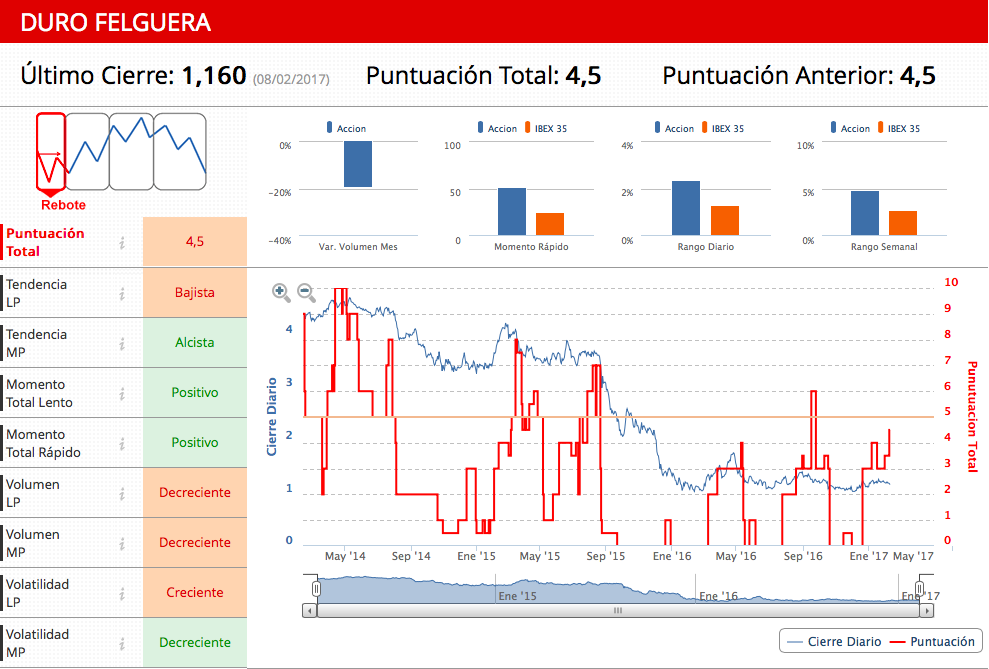Open info icon for Tendencia MP row
Screen dimensions: 989x669
point(122,343)
